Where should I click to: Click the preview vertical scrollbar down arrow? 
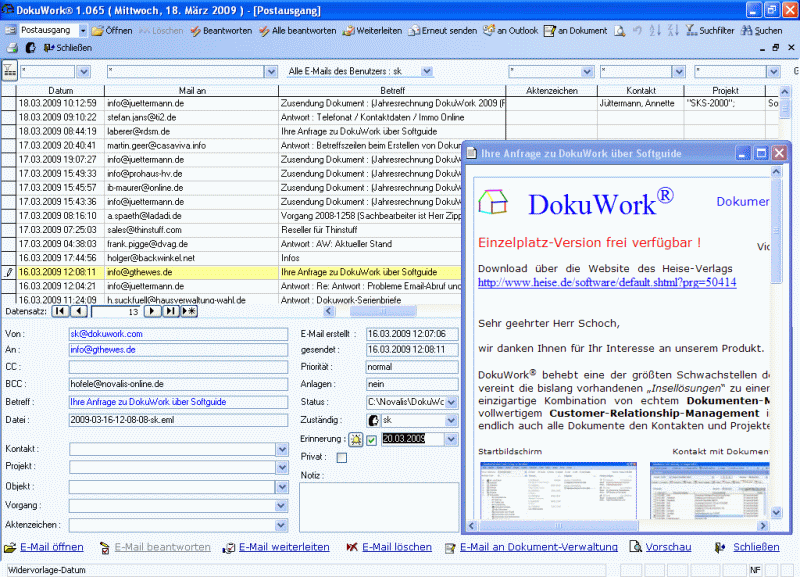pyautogui.click(x=776, y=512)
